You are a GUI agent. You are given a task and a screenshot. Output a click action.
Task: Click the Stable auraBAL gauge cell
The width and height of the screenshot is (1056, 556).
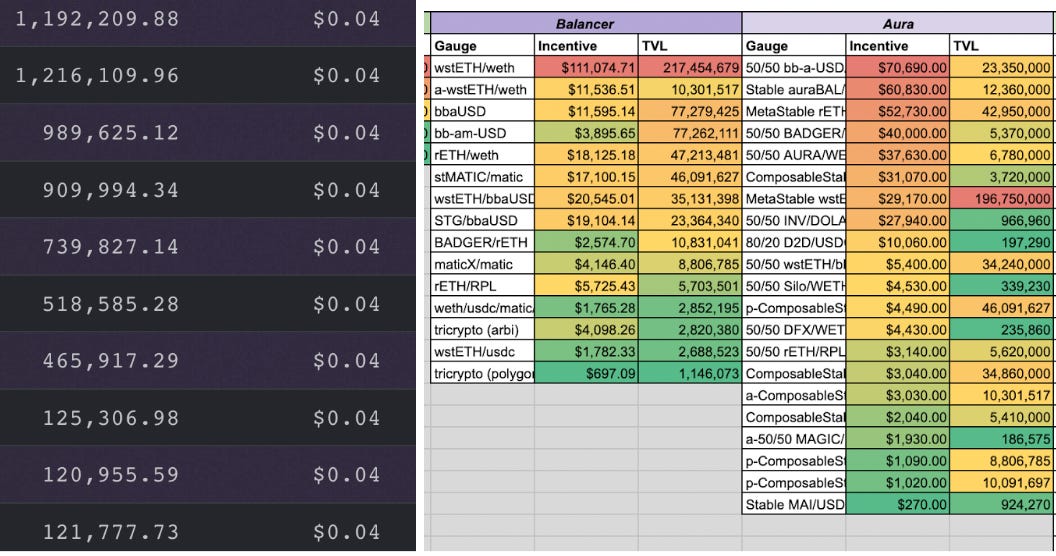tap(794, 90)
